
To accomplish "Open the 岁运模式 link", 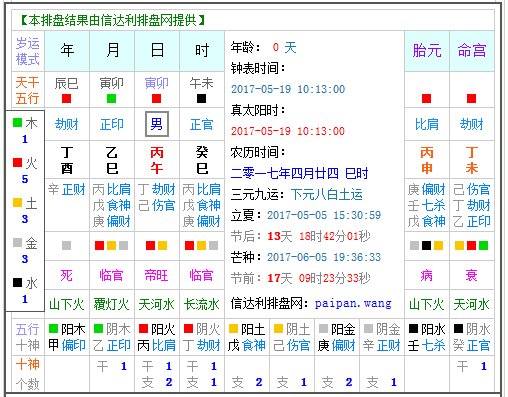I will 28,51.
